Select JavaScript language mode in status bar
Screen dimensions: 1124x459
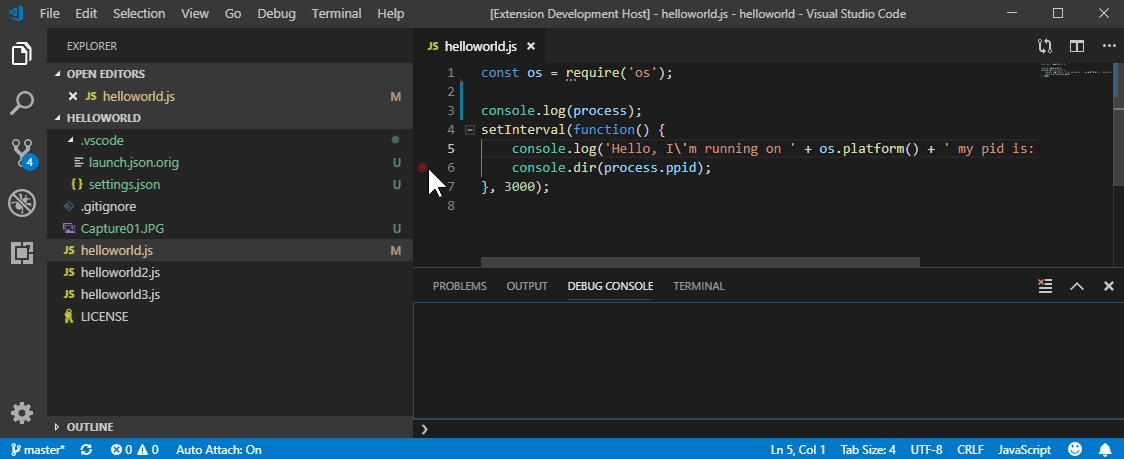1024,450
